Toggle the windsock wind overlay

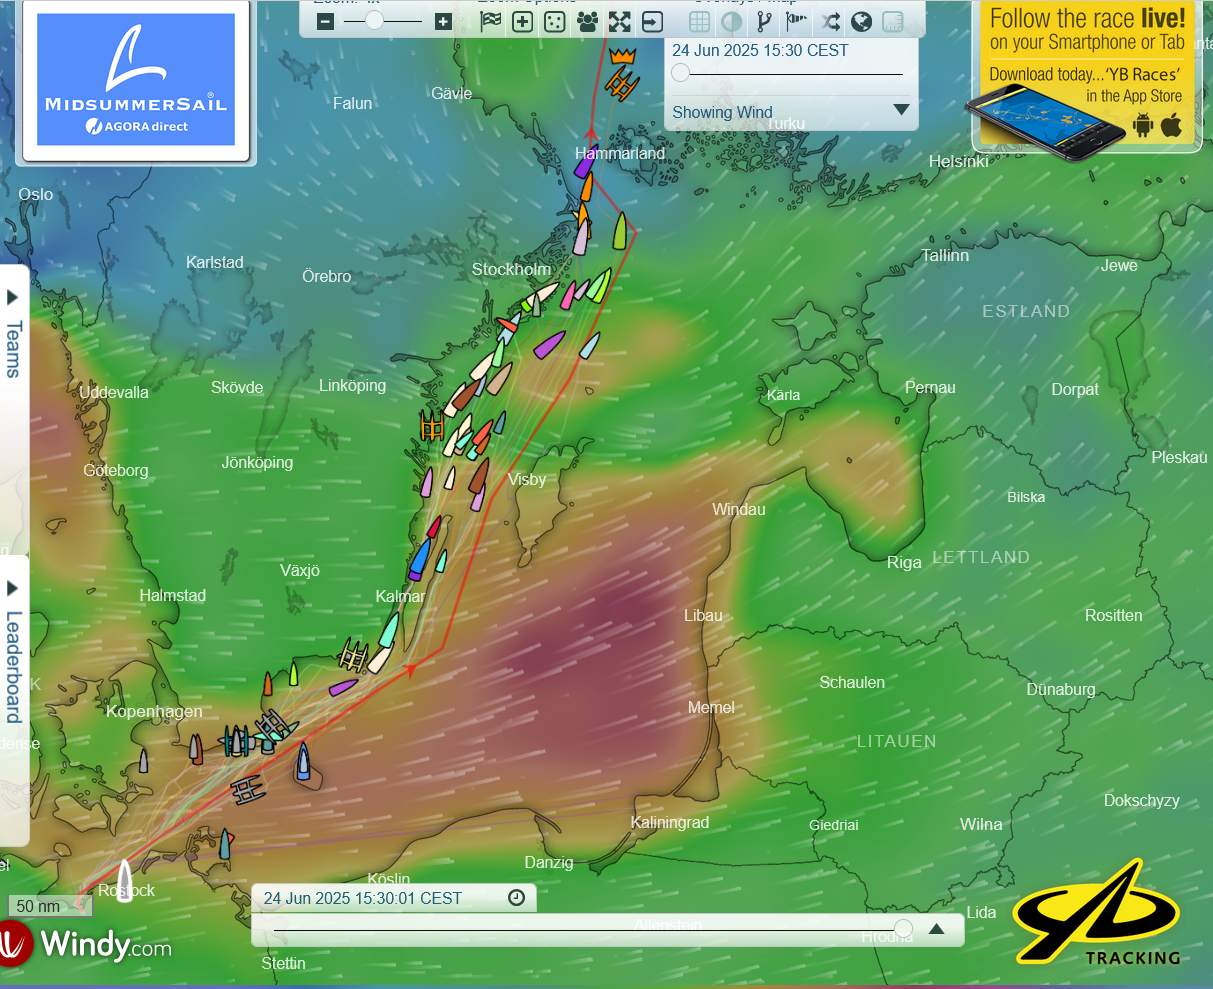point(796,21)
